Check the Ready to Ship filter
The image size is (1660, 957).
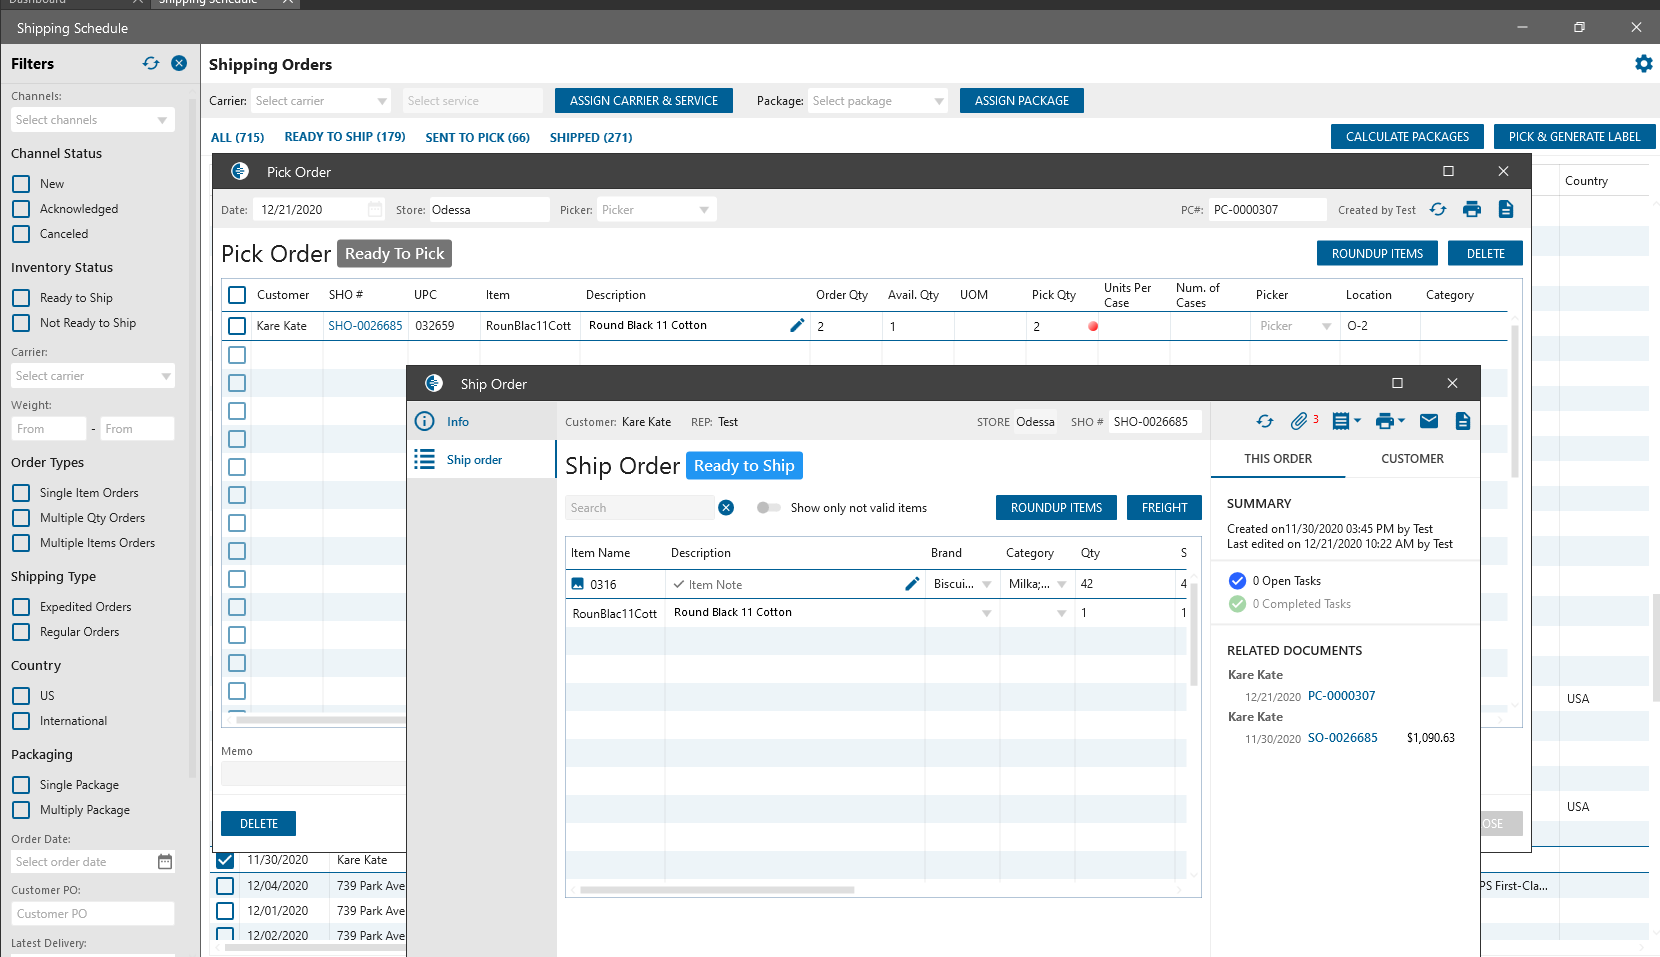[x=21, y=298]
